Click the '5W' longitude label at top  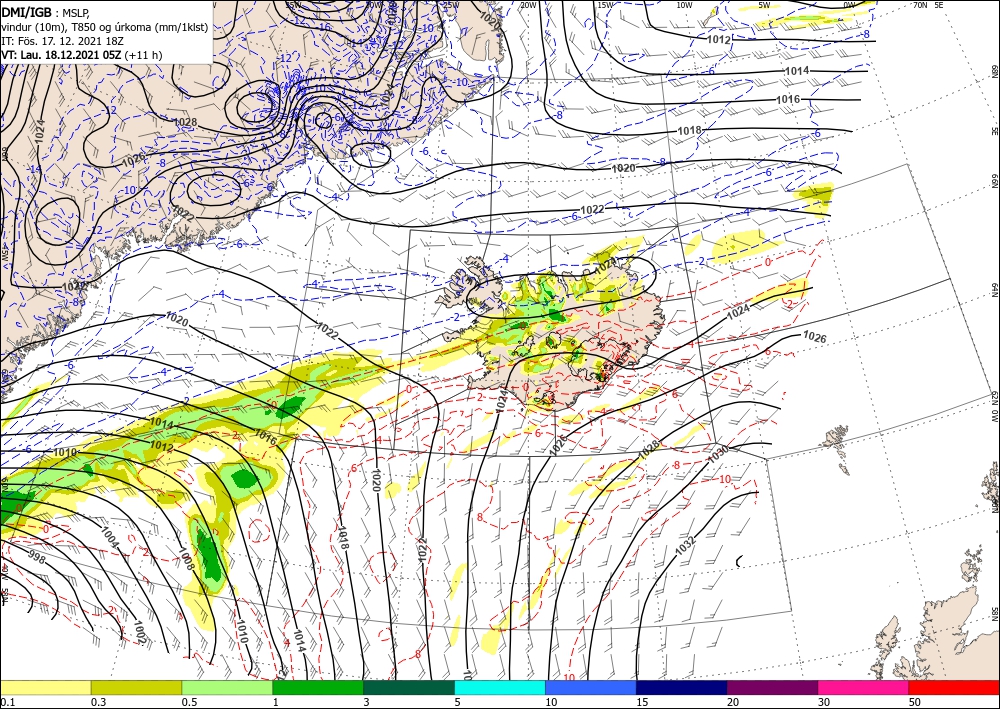(764, 5)
